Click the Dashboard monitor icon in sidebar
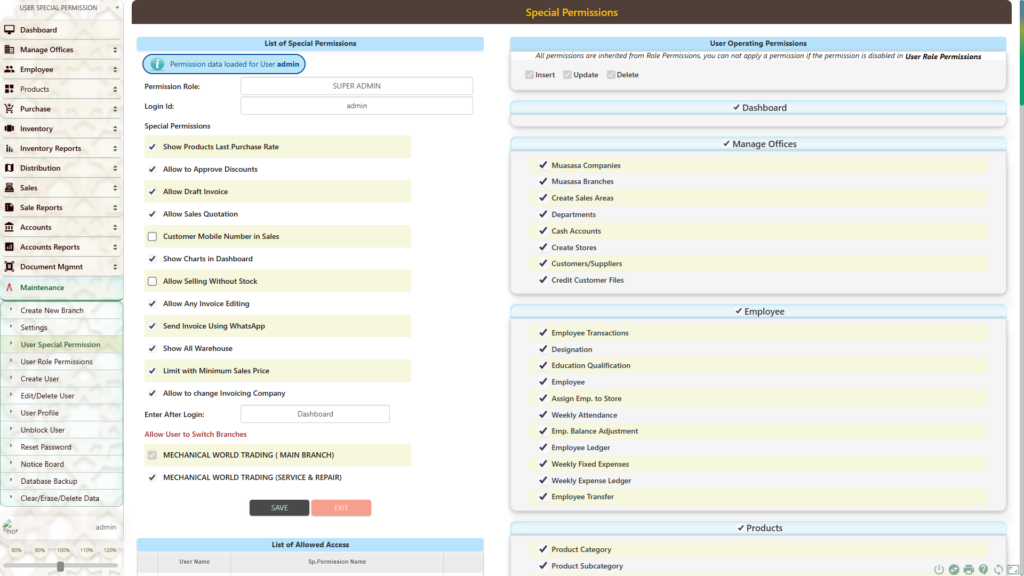 point(10,30)
